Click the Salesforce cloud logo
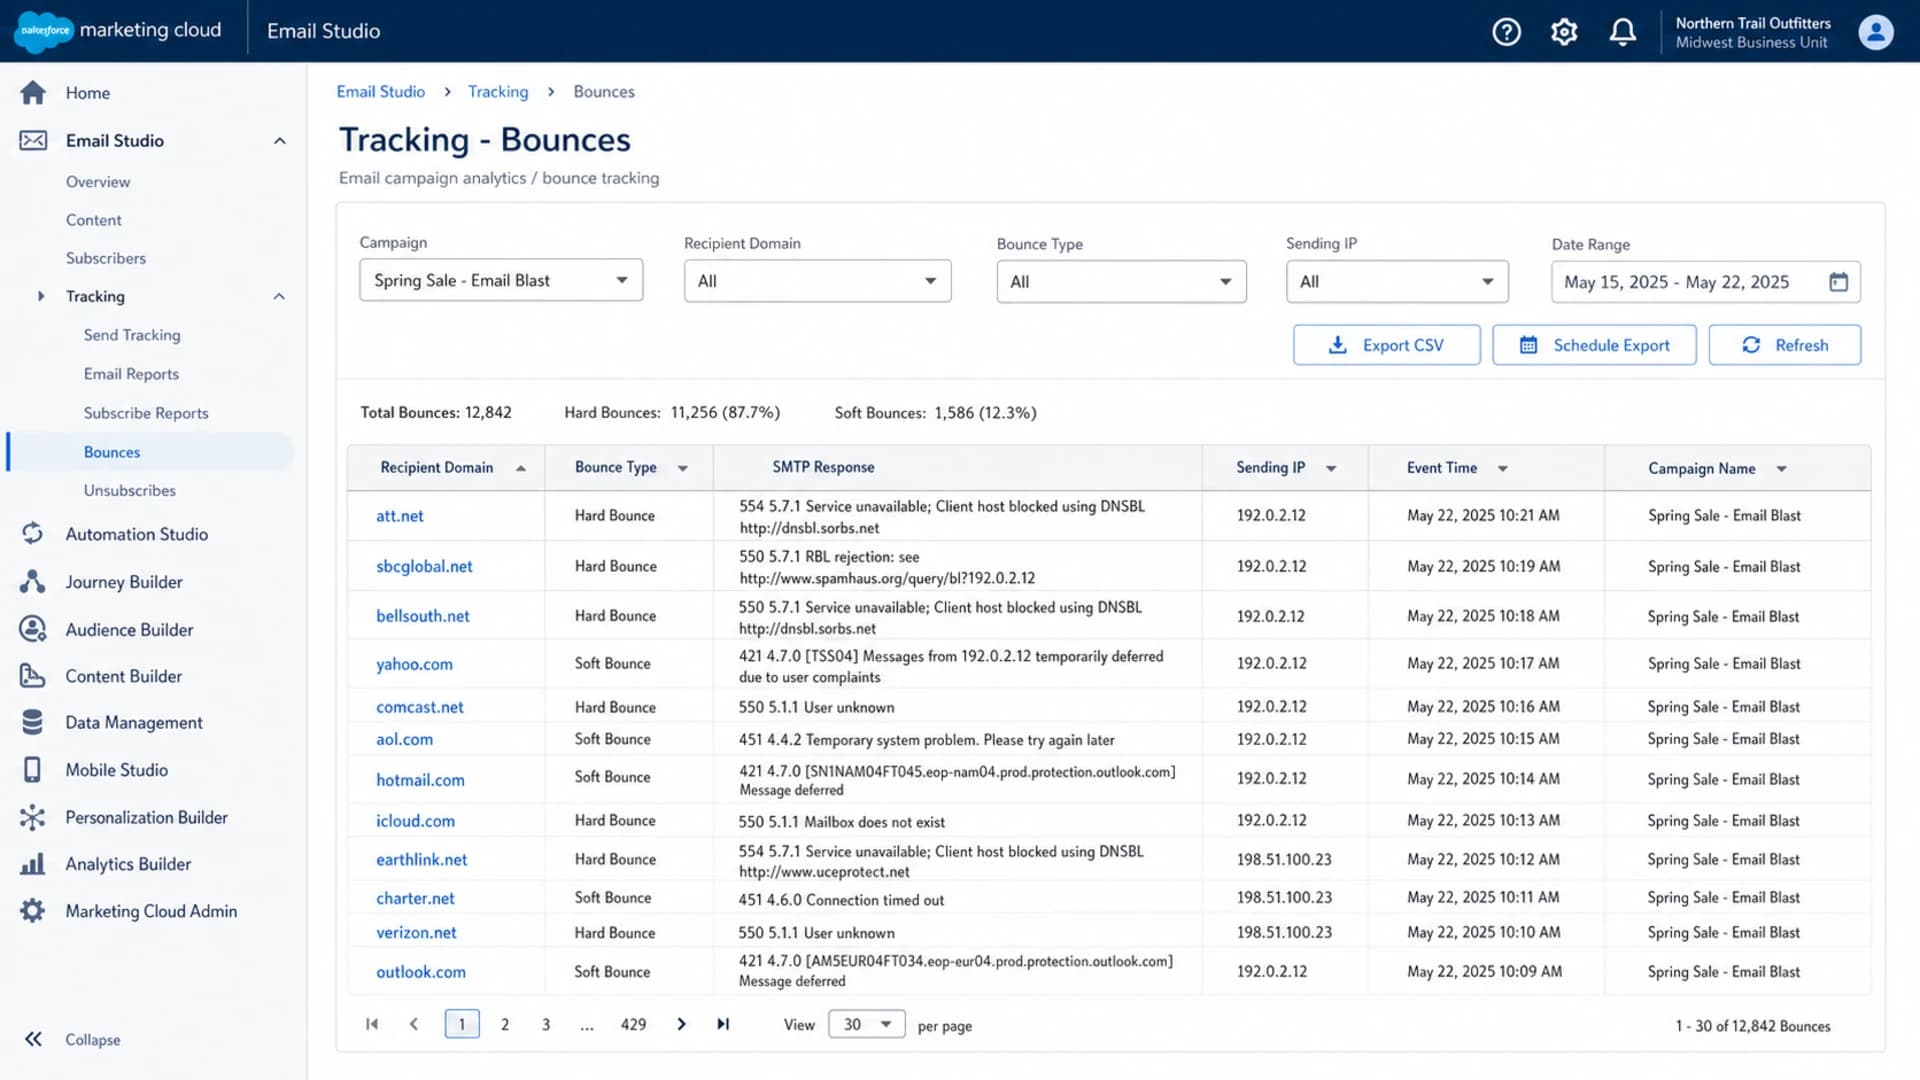Image resolution: width=1920 pixels, height=1080 pixels. tap(44, 31)
